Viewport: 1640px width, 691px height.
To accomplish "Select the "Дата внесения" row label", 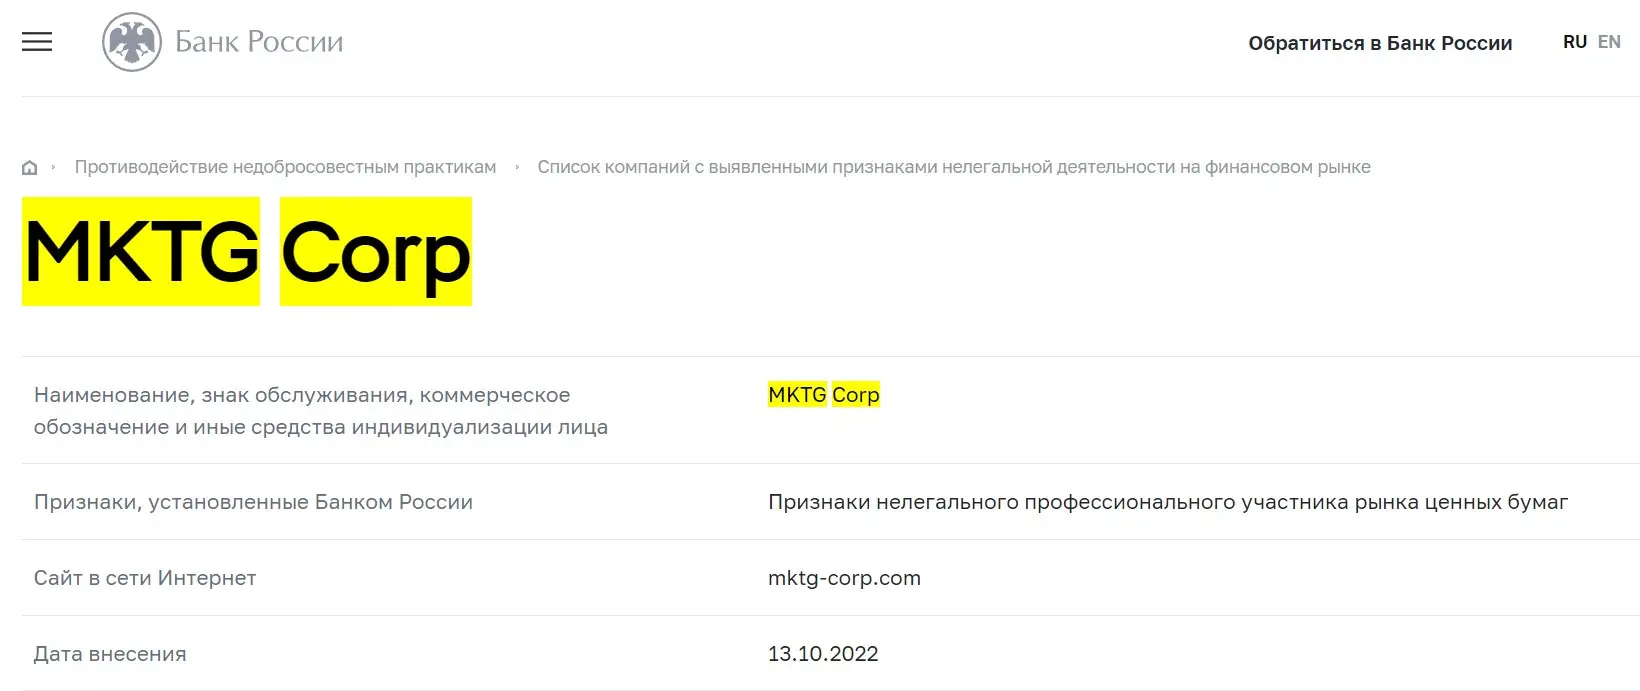I will tap(110, 653).
